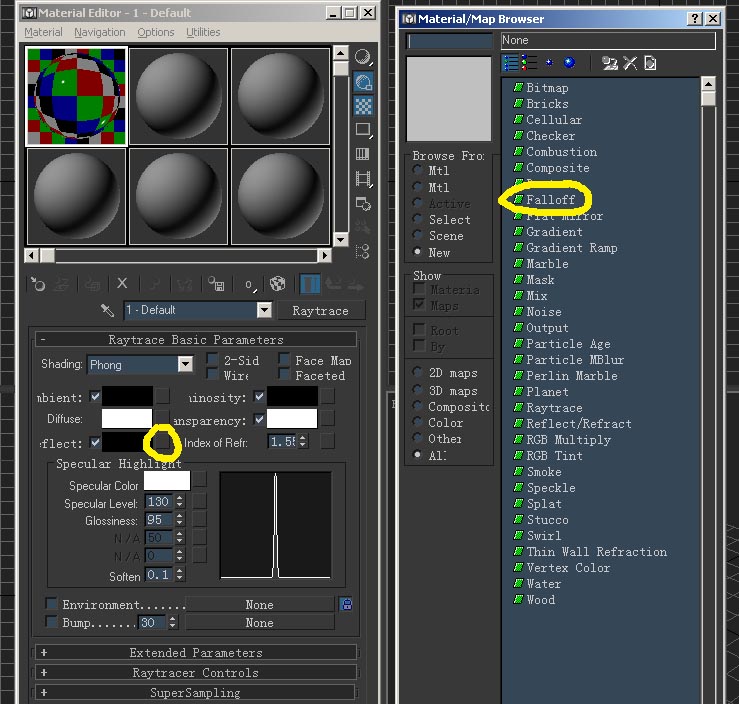Click the Get Material icon

point(37,284)
